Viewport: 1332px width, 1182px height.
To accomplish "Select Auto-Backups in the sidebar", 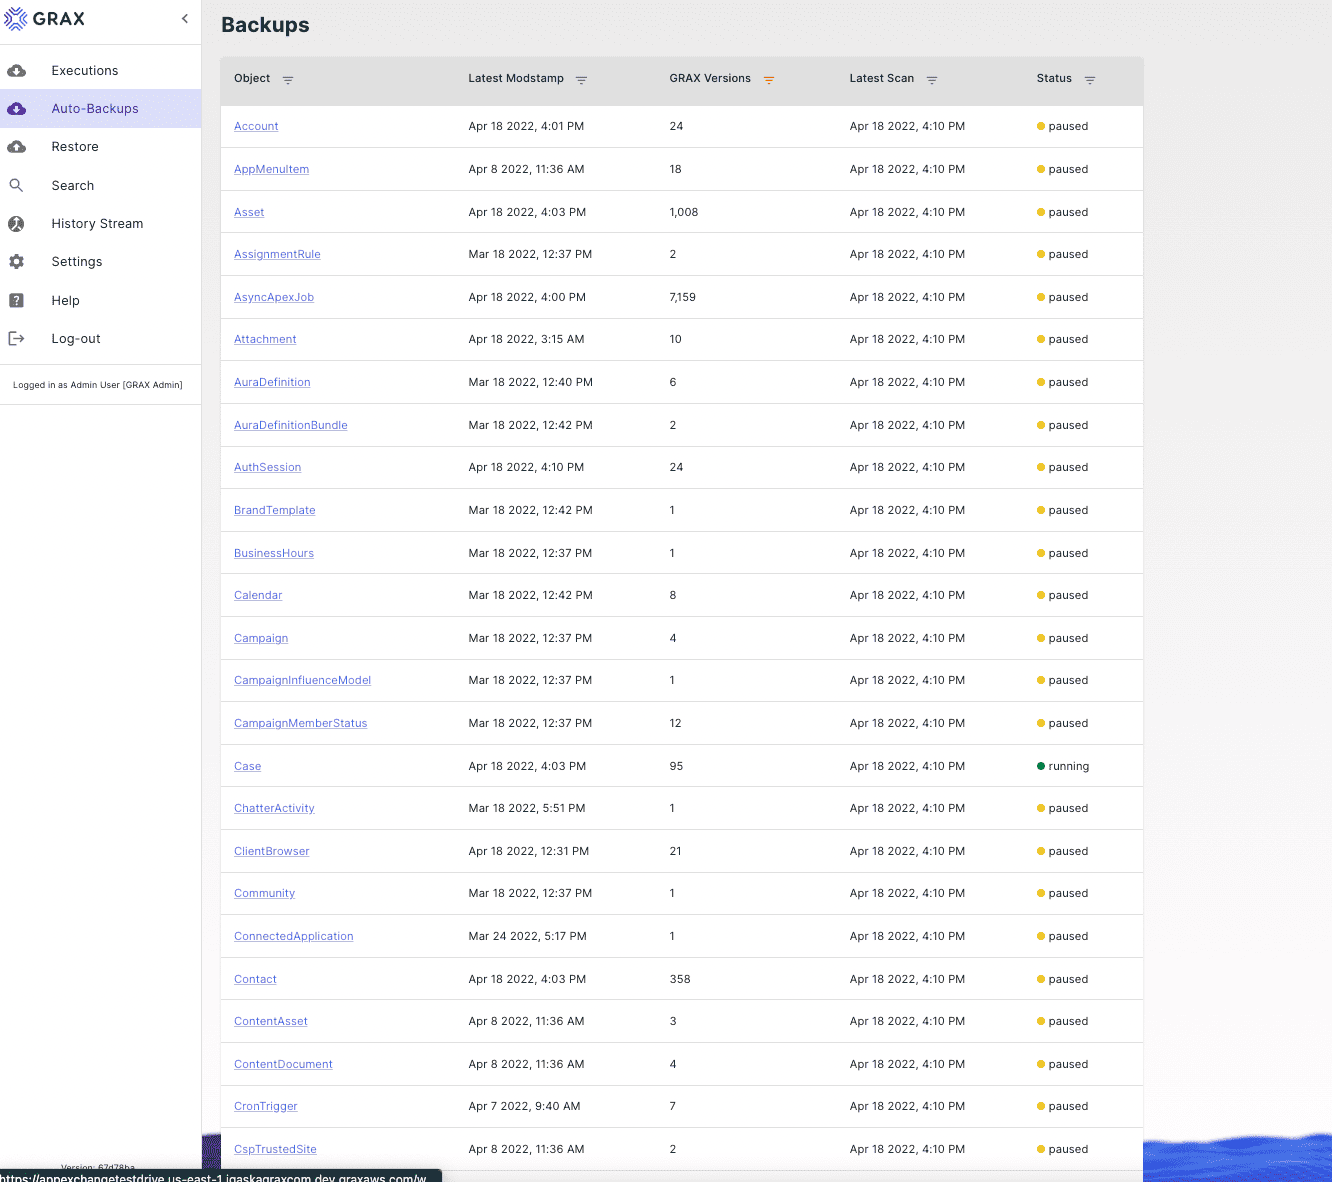I will coord(100,109).
